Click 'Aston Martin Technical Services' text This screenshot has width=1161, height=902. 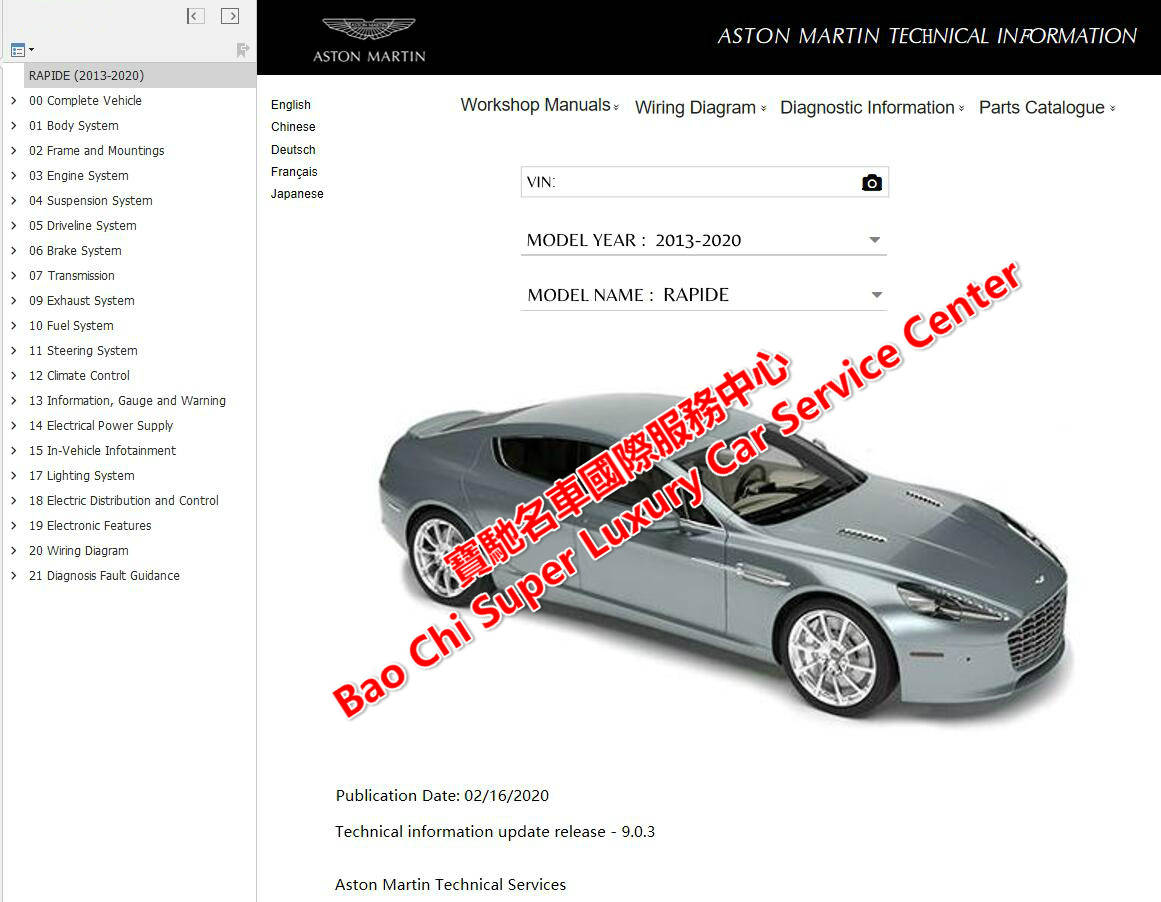(450, 884)
